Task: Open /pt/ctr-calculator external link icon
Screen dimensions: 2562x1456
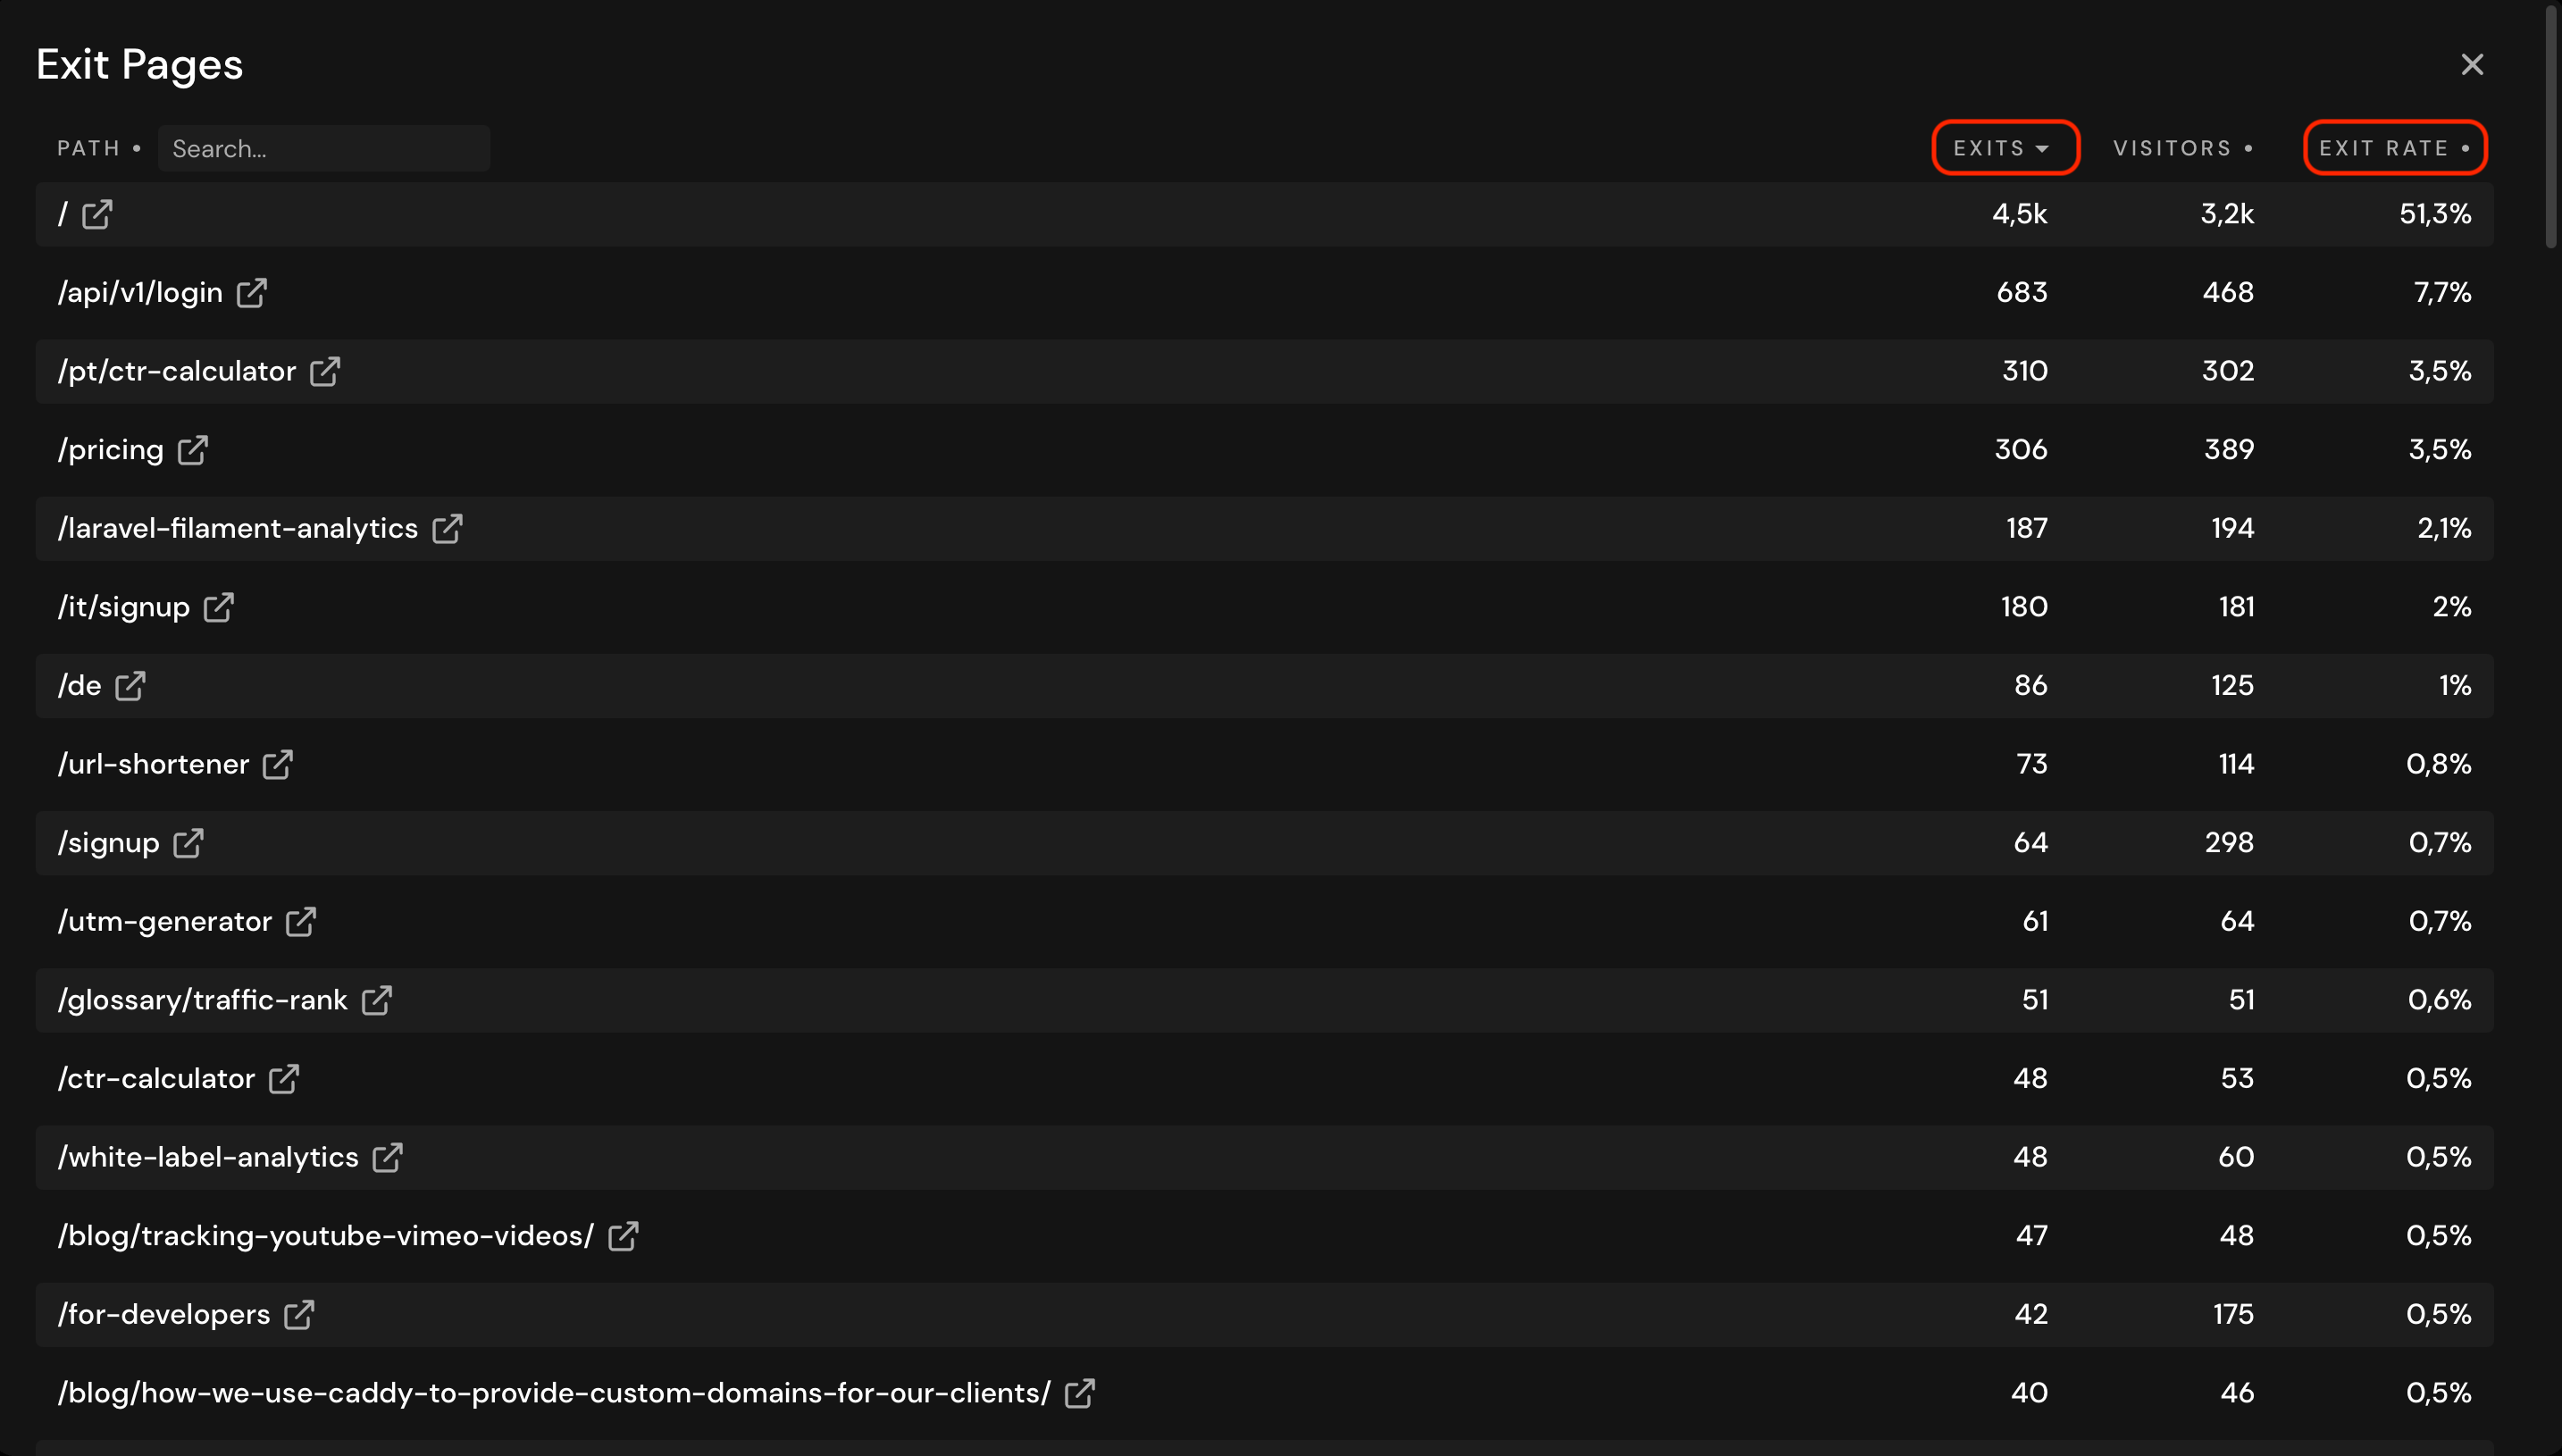Action: pos(325,372)
